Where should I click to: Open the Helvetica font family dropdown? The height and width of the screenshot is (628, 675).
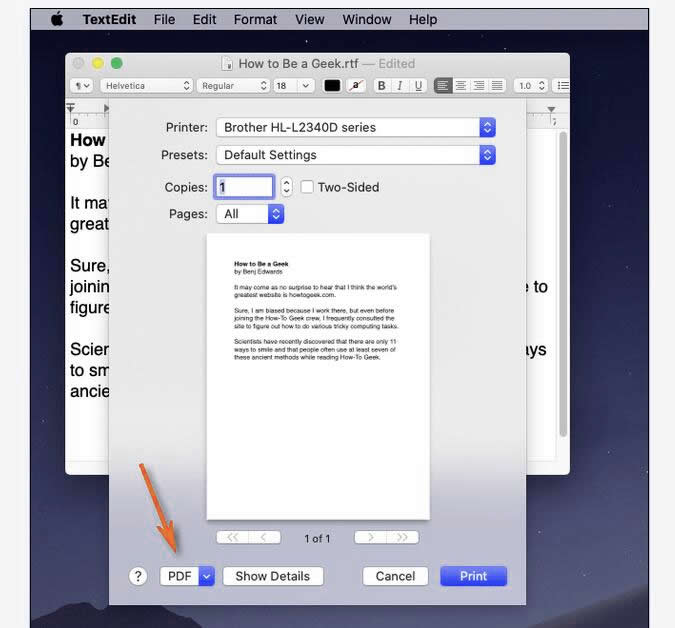[x=146, y=86]
